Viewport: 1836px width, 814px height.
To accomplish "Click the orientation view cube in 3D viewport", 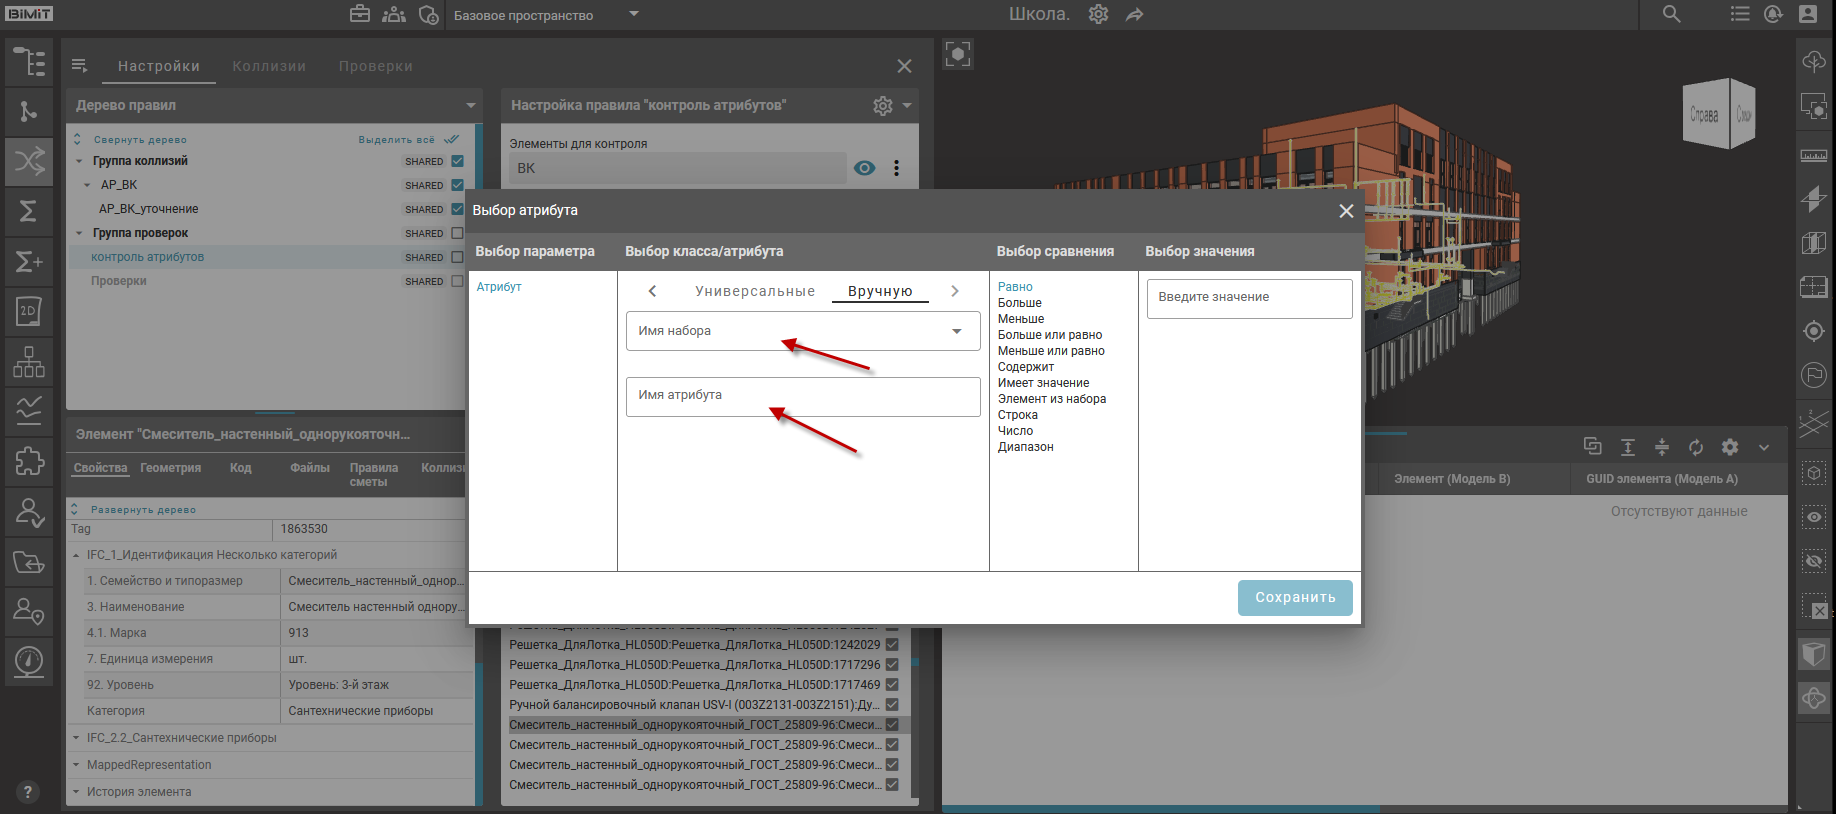I will [1719, 114].
